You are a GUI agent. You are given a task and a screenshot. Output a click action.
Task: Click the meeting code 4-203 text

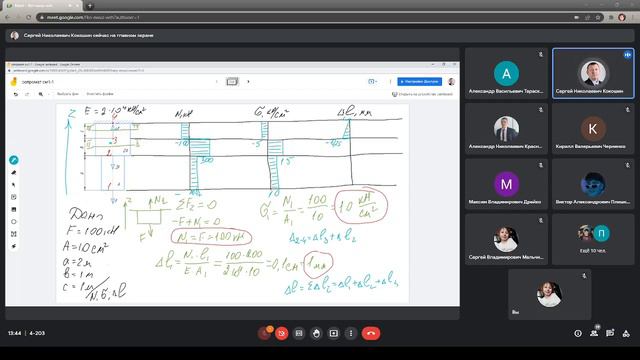[x=37, y=333]
